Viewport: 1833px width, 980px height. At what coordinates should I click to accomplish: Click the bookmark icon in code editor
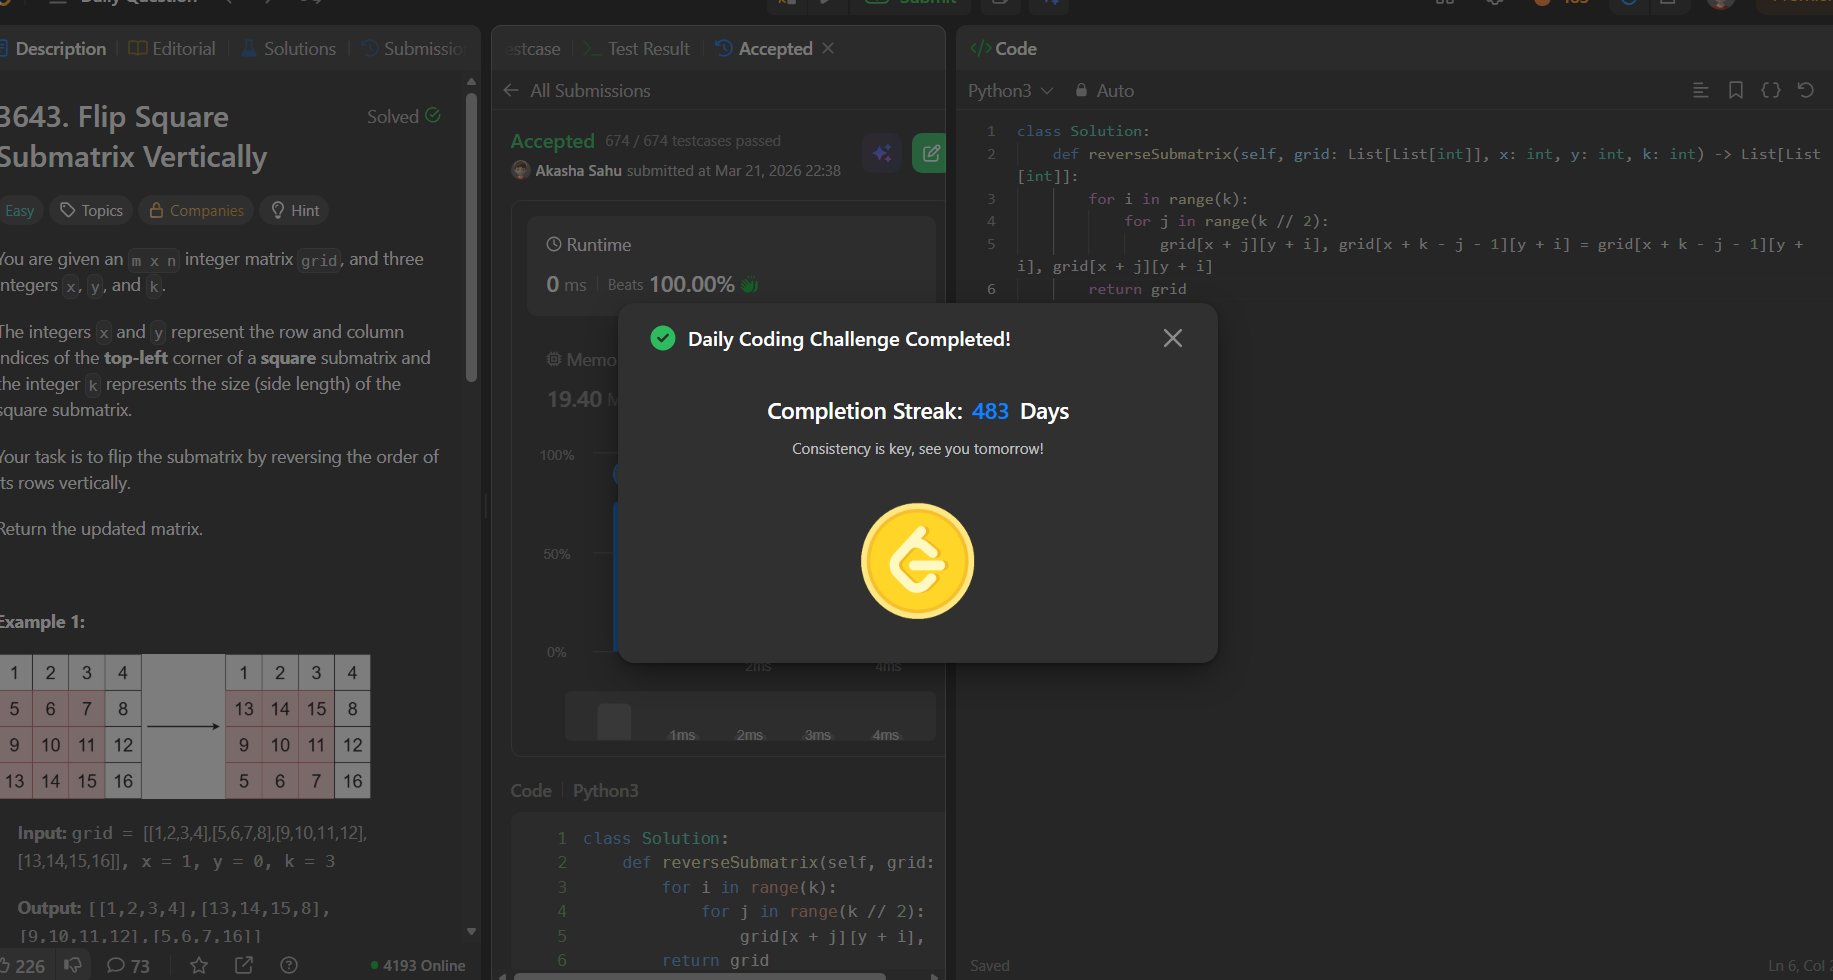[1736, 90]
